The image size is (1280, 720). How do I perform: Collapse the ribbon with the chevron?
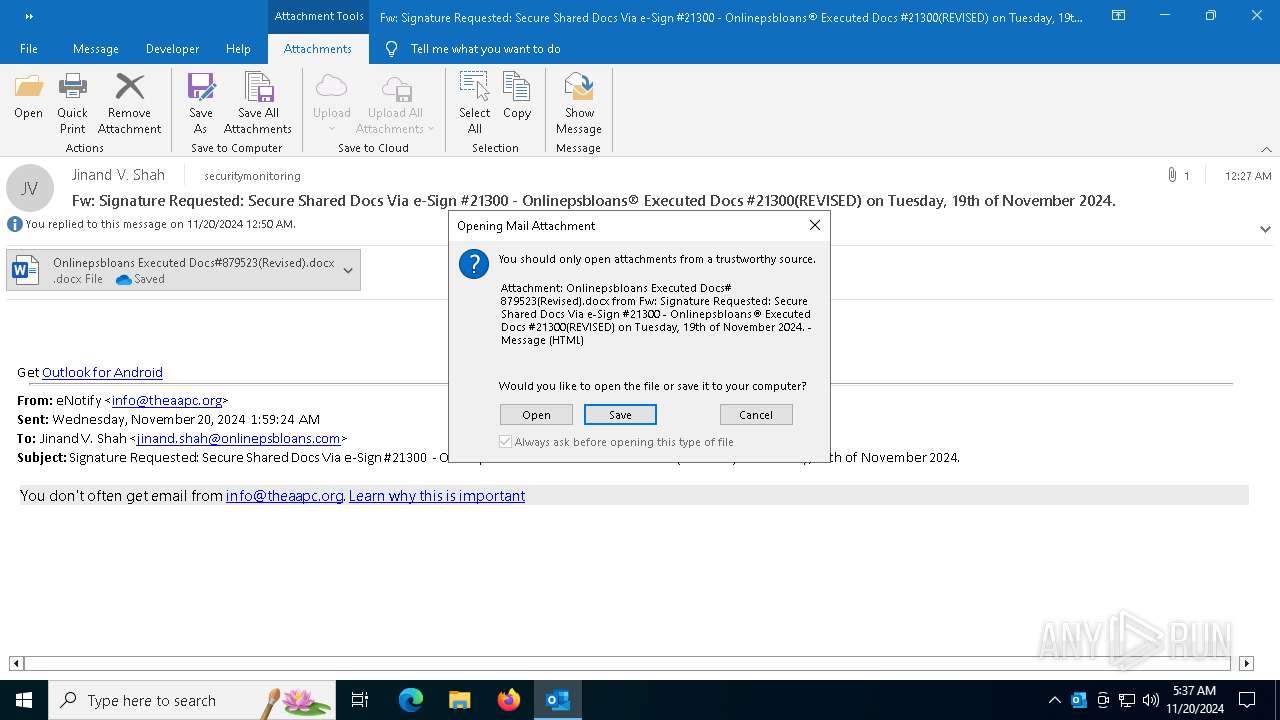click(x=1266, y=149)
